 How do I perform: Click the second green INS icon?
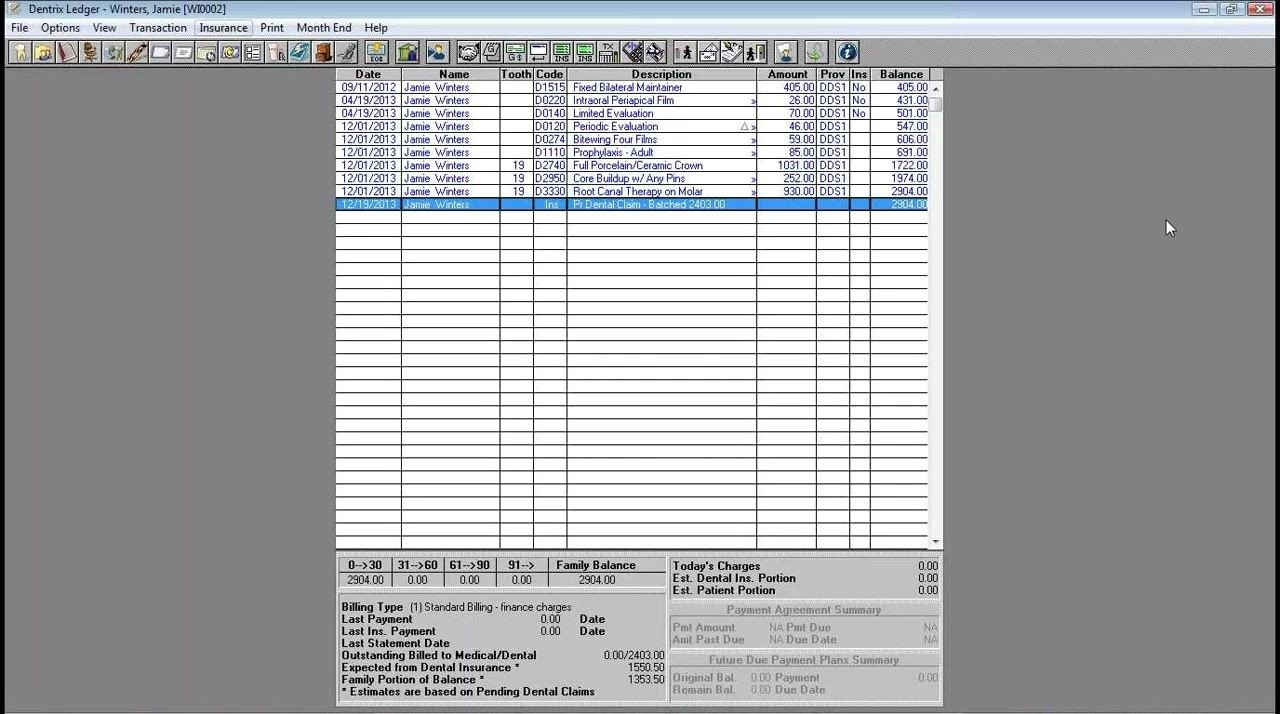[585, 52]
